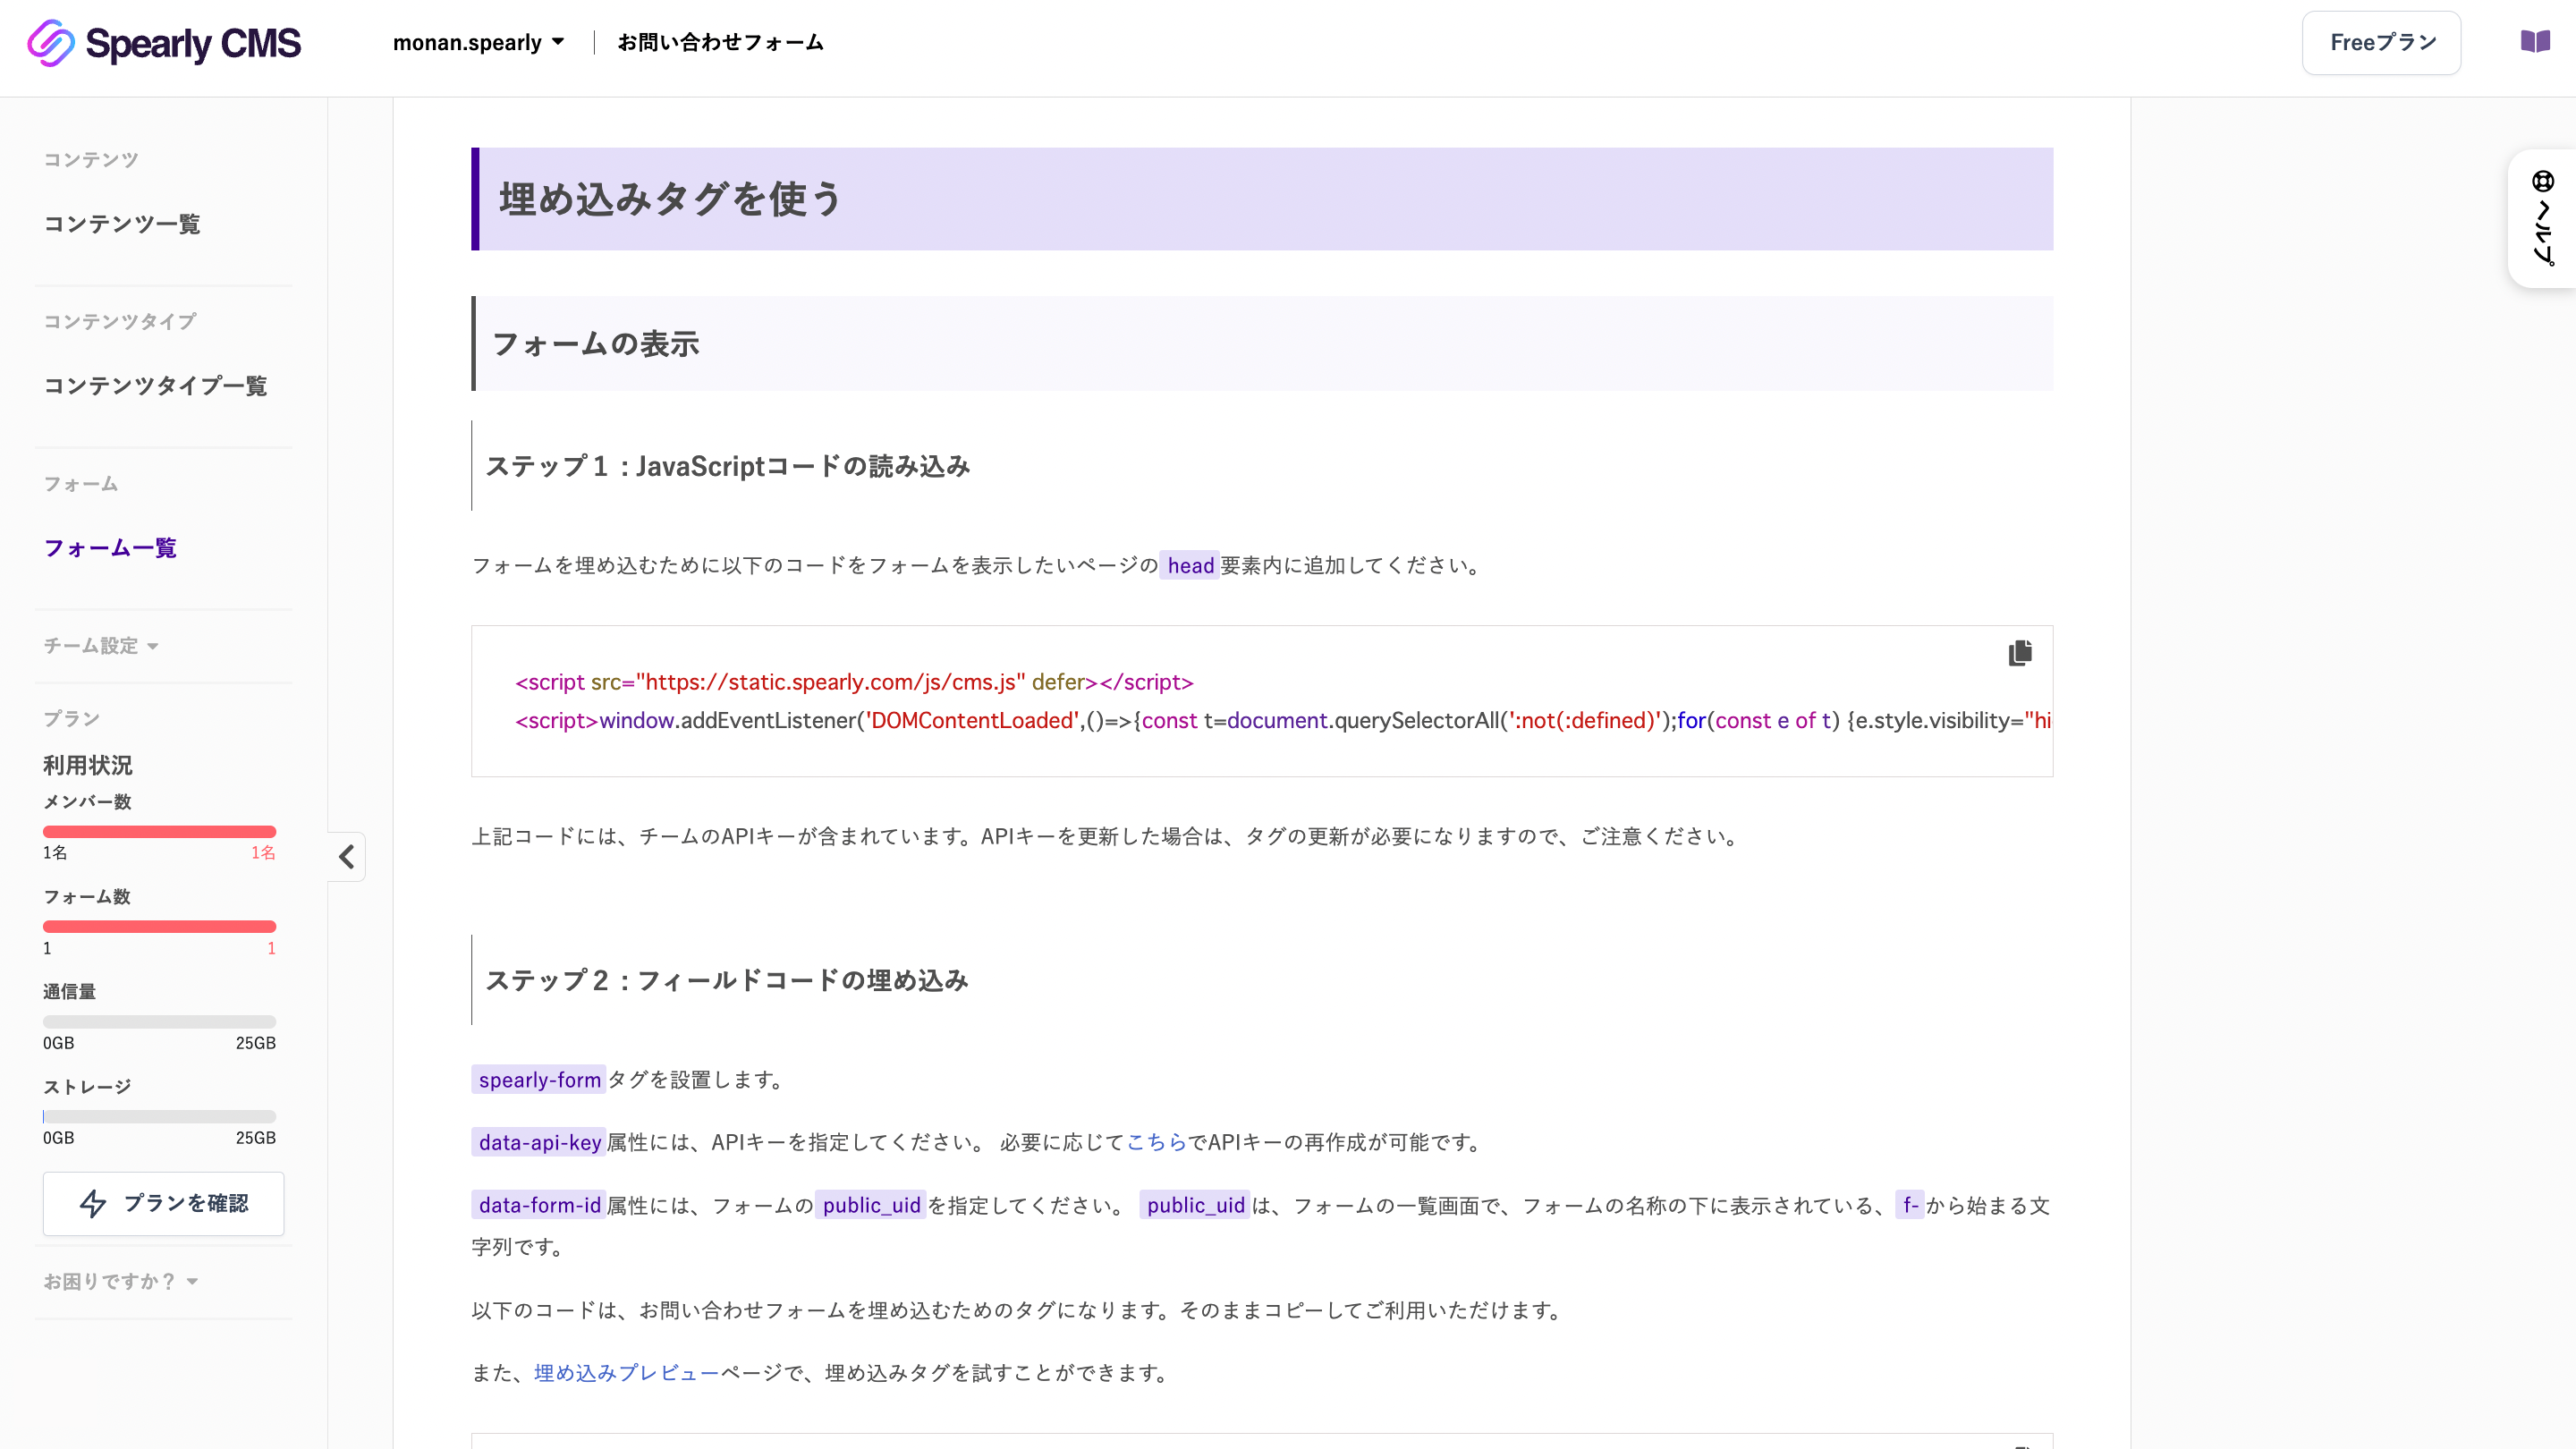Click the head inline code tag
The image size is (2576, 1449).
[x=1190, y=566]
